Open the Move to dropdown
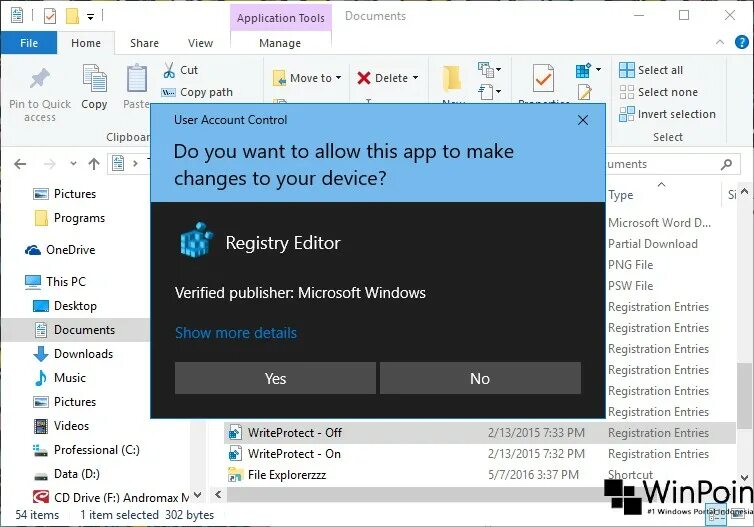The width and height of the screenshot is (754, 527). click(307, 78)
